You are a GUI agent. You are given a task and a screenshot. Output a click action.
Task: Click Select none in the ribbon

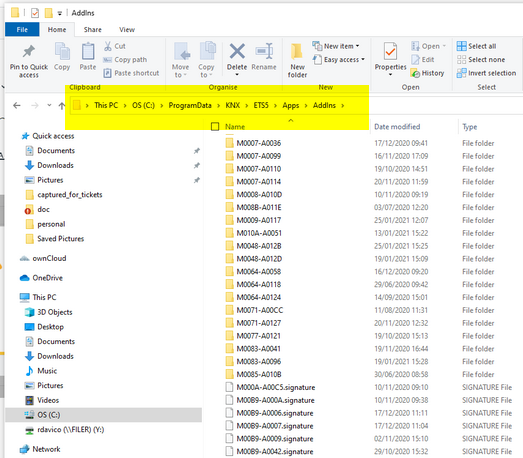481,60
